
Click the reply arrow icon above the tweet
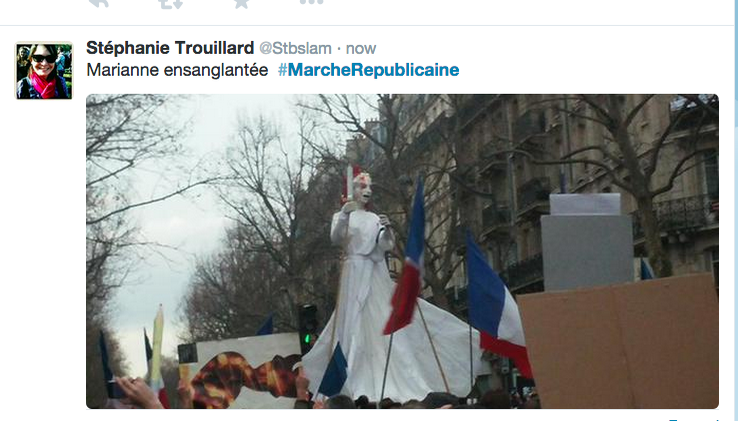99,3
